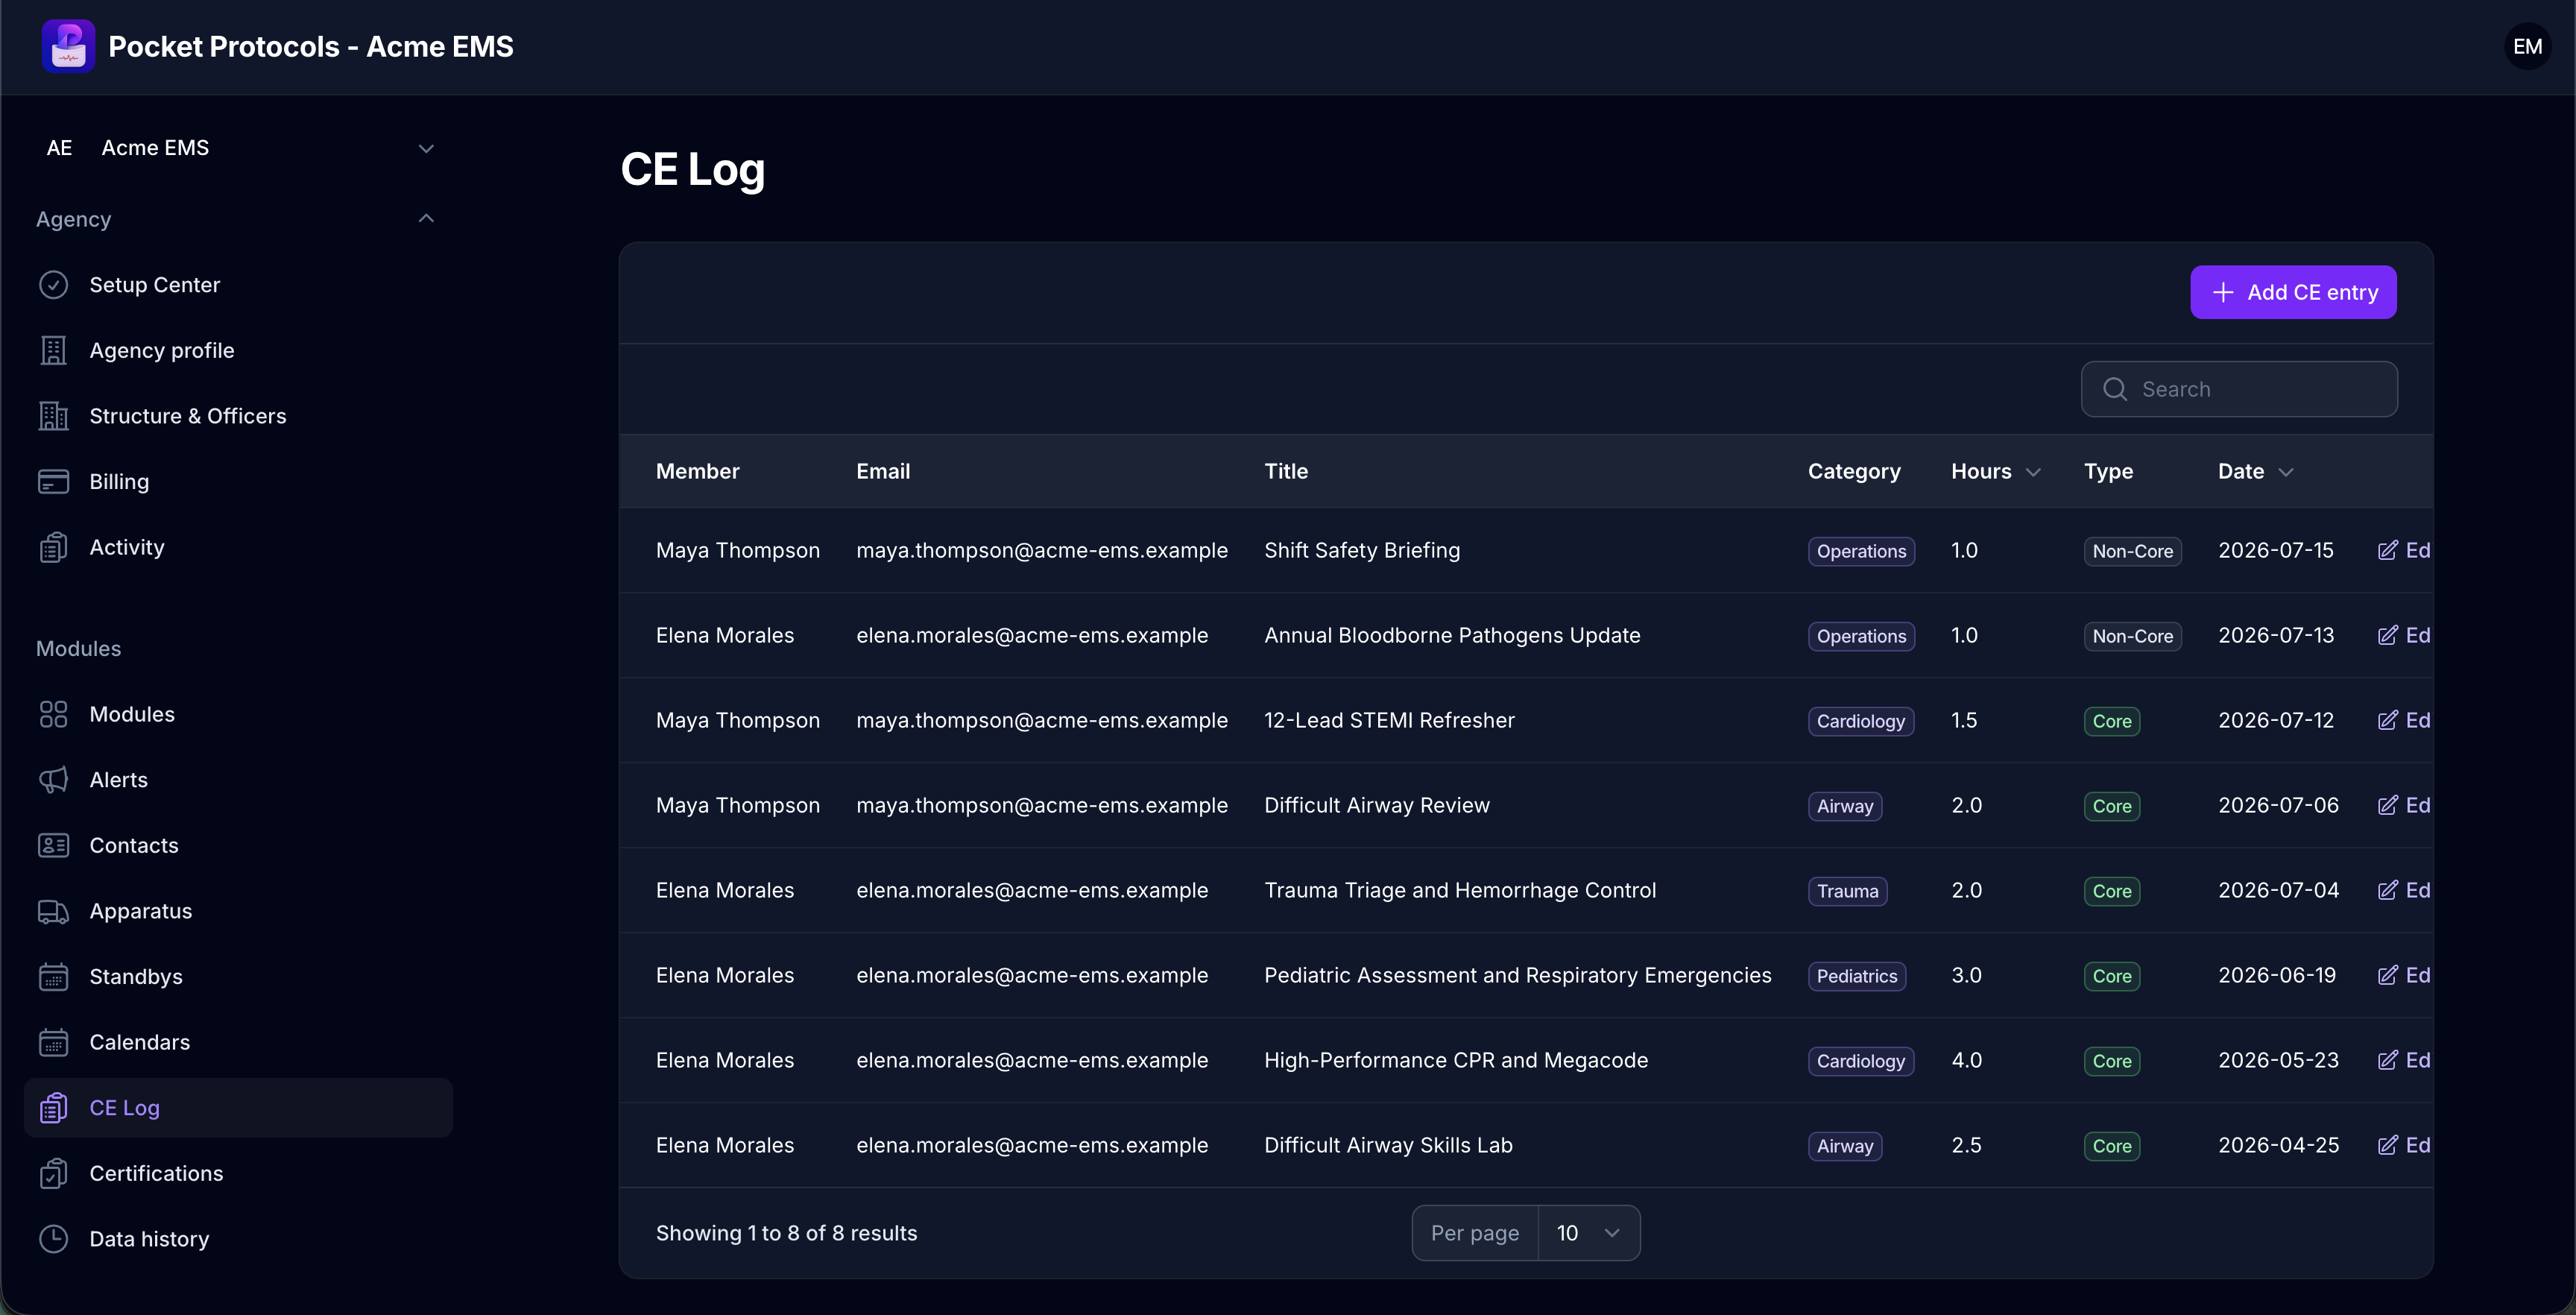The width and height of the screenshot is (2576, 1315).
Task: Click the Modules grid icon
Action: coord(53,714)
